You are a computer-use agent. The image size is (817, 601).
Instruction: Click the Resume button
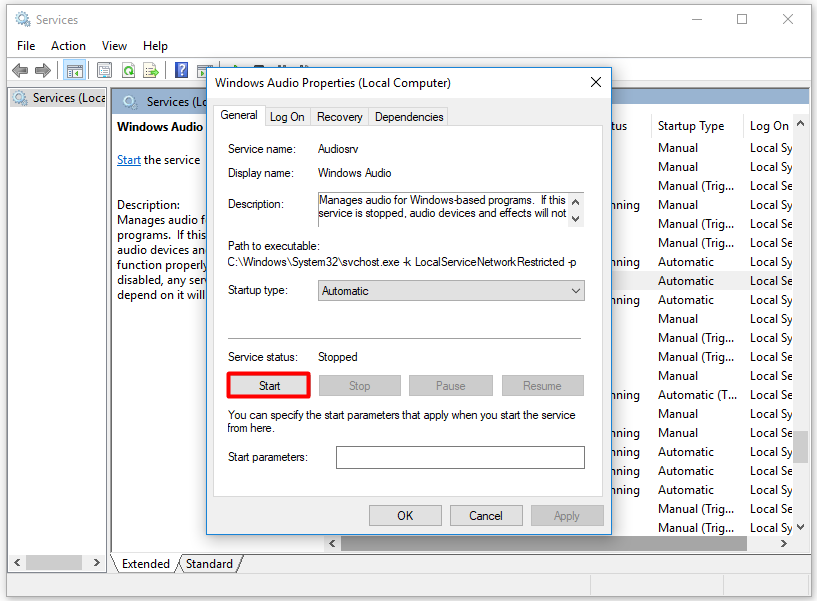pyautogui.click(x=542, y=386)
